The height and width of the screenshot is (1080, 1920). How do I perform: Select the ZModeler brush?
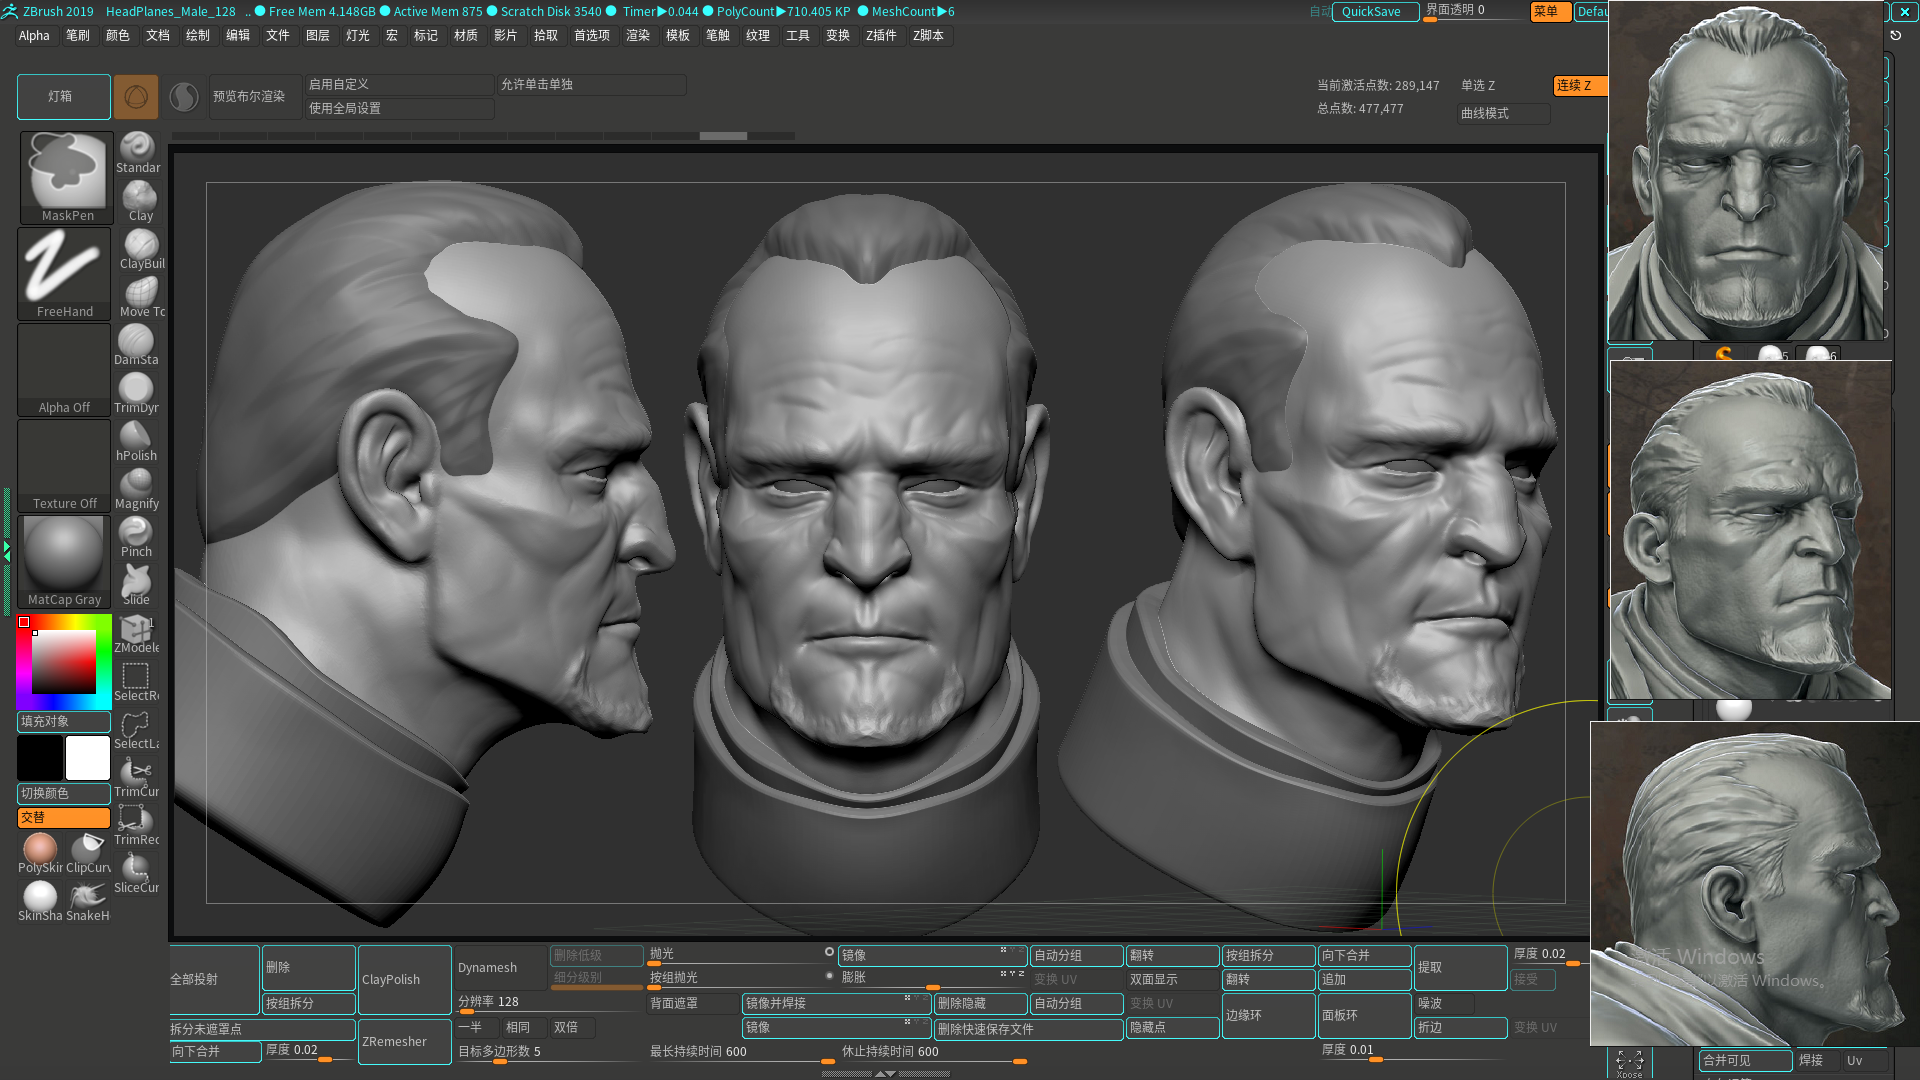(x=136, y=634)
